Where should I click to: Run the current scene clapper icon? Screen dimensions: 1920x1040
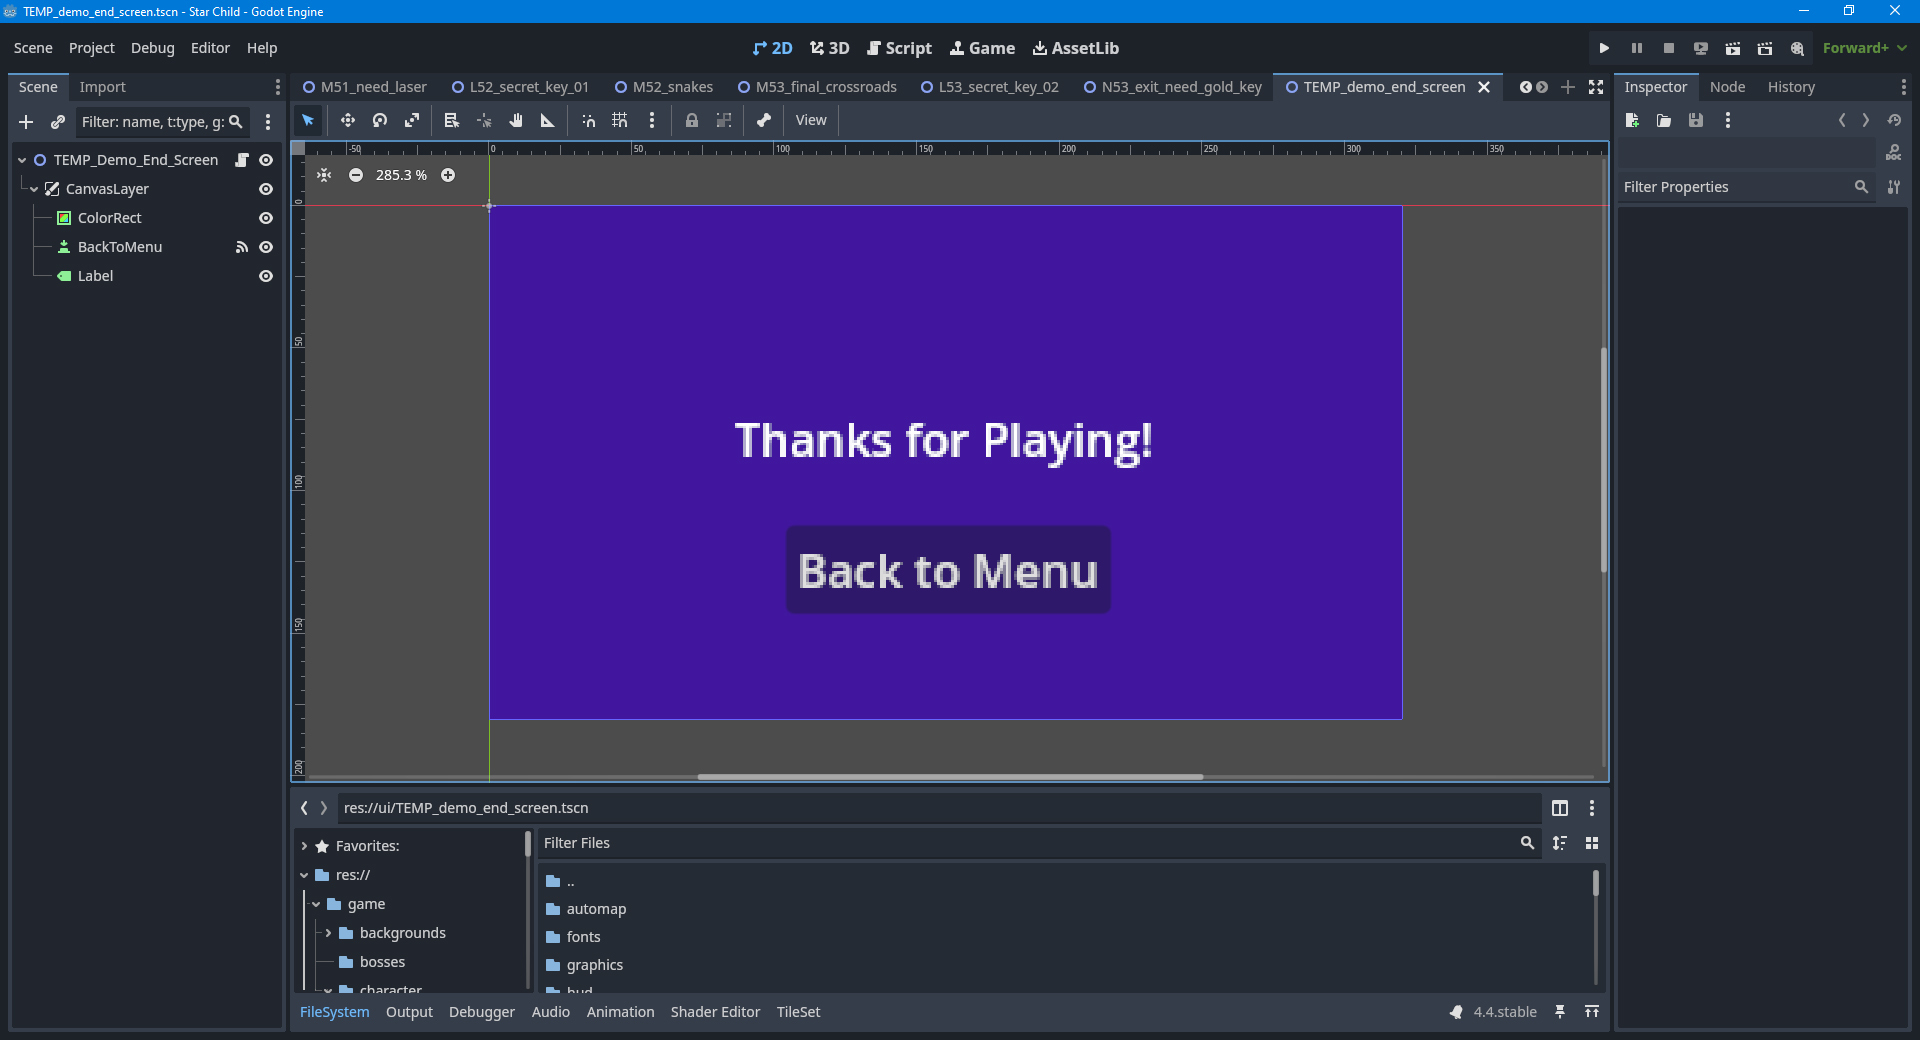(x=1732, y=48)
